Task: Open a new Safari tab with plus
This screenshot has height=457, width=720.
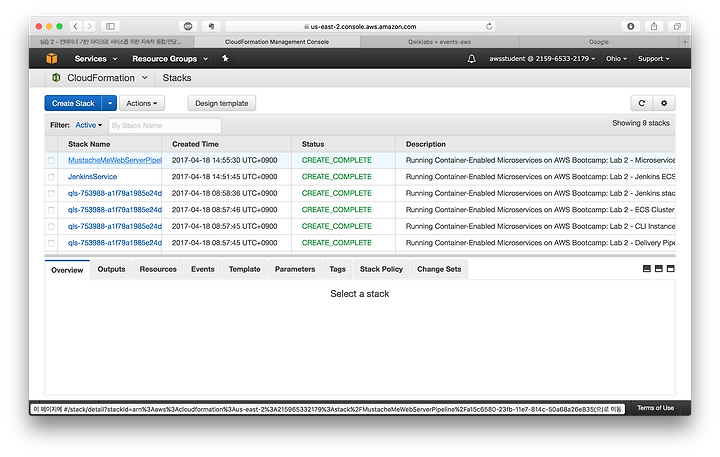Action: click(685, 42)
